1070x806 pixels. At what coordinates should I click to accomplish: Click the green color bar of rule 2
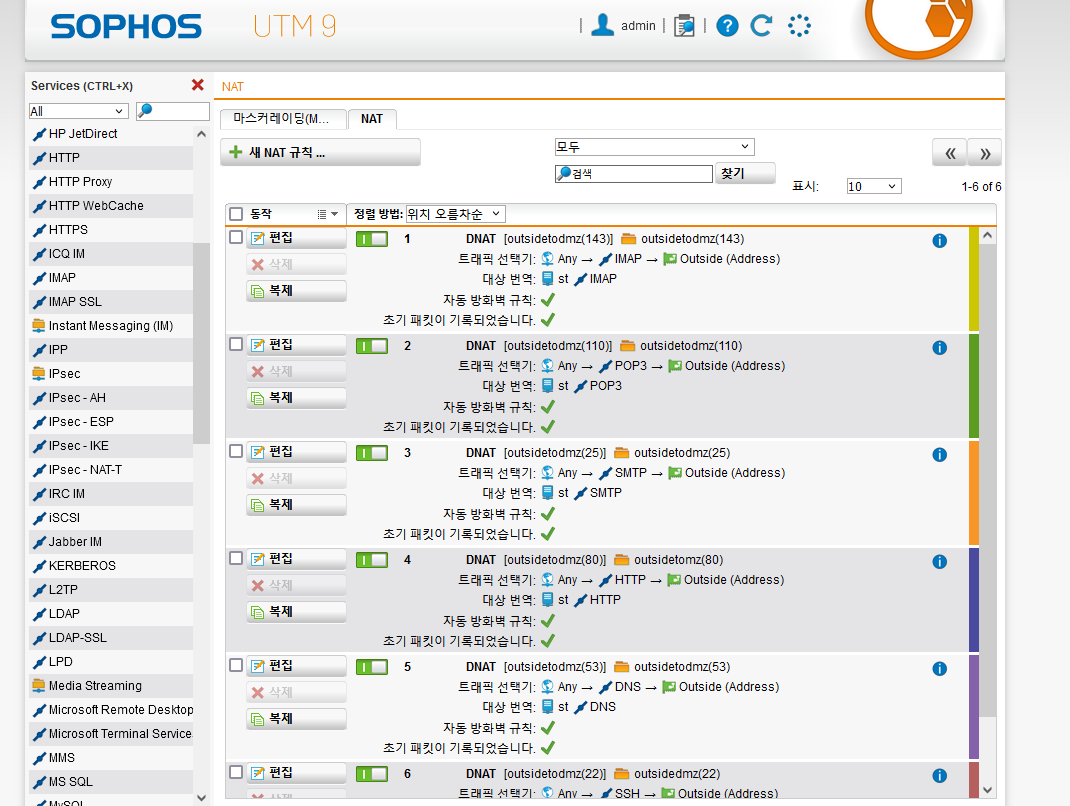tap(974, 386)
